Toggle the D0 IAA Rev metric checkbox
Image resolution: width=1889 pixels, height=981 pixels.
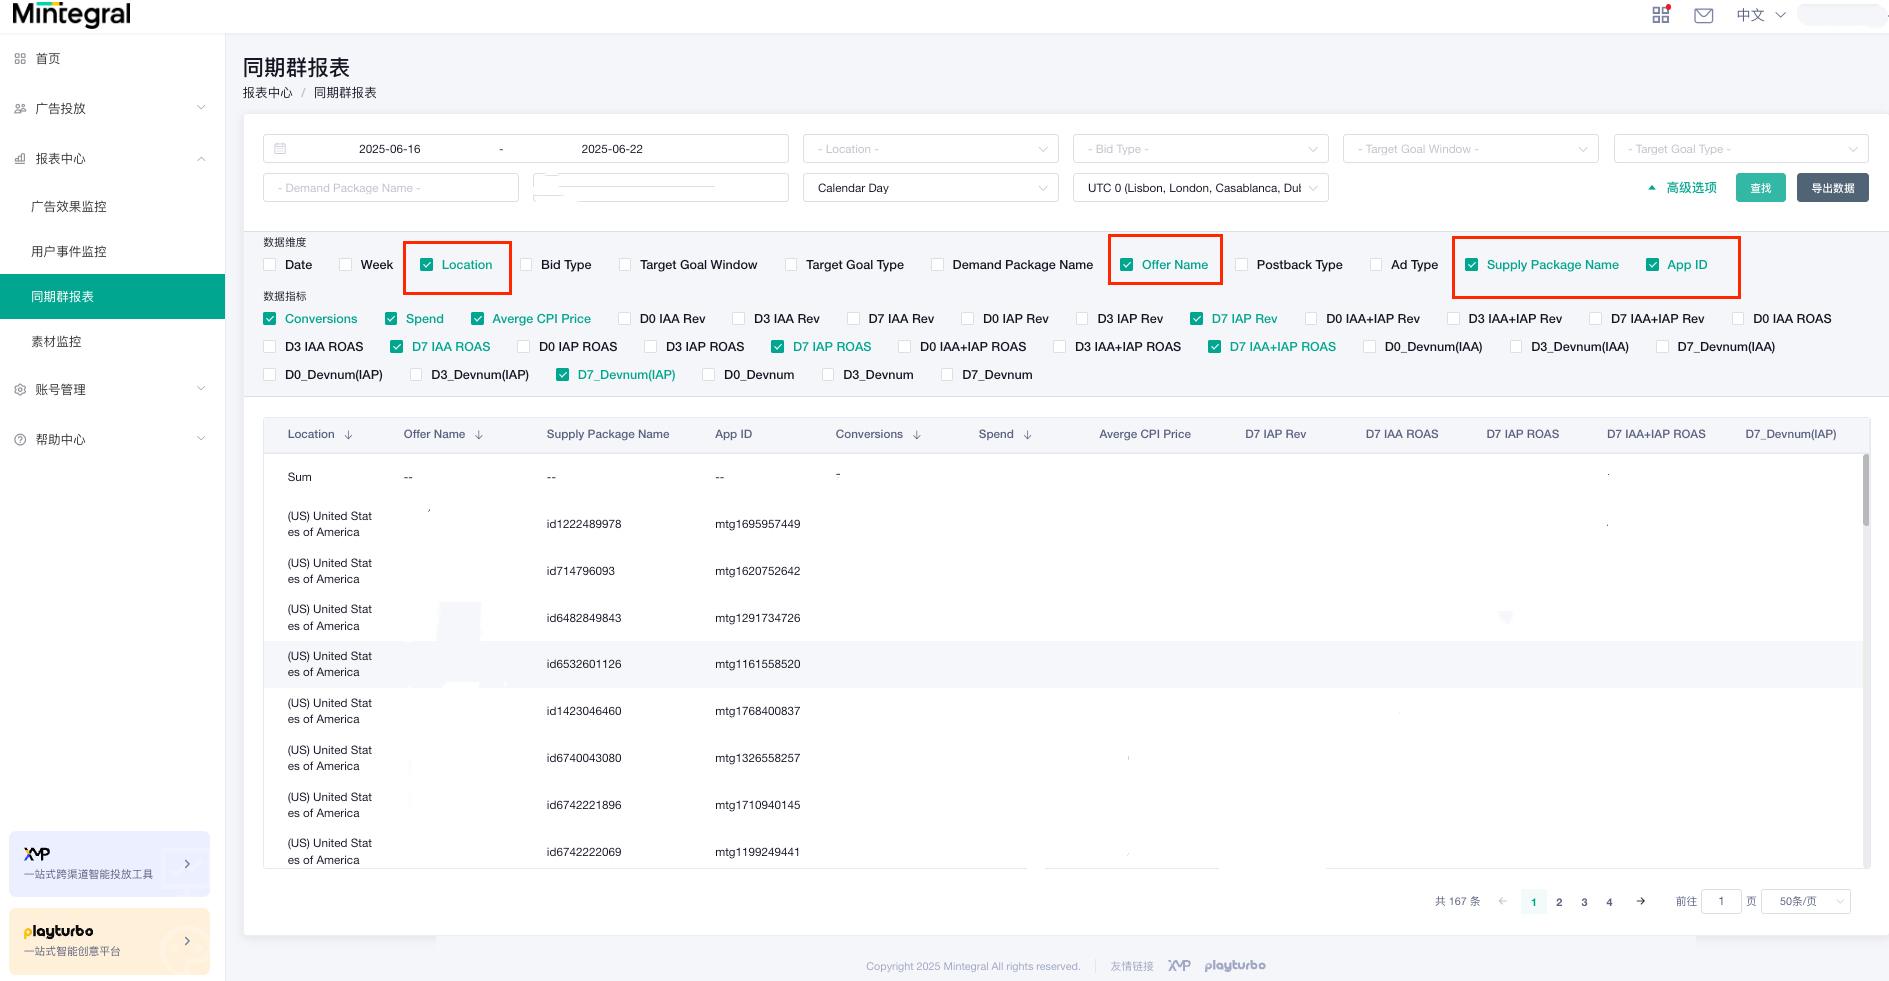coord(625,319)
